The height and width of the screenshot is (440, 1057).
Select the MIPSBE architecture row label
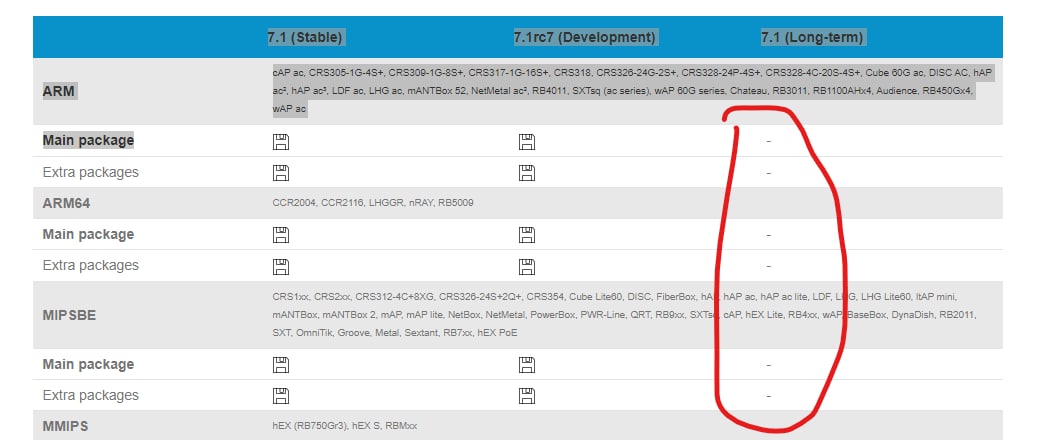(69, 315)
